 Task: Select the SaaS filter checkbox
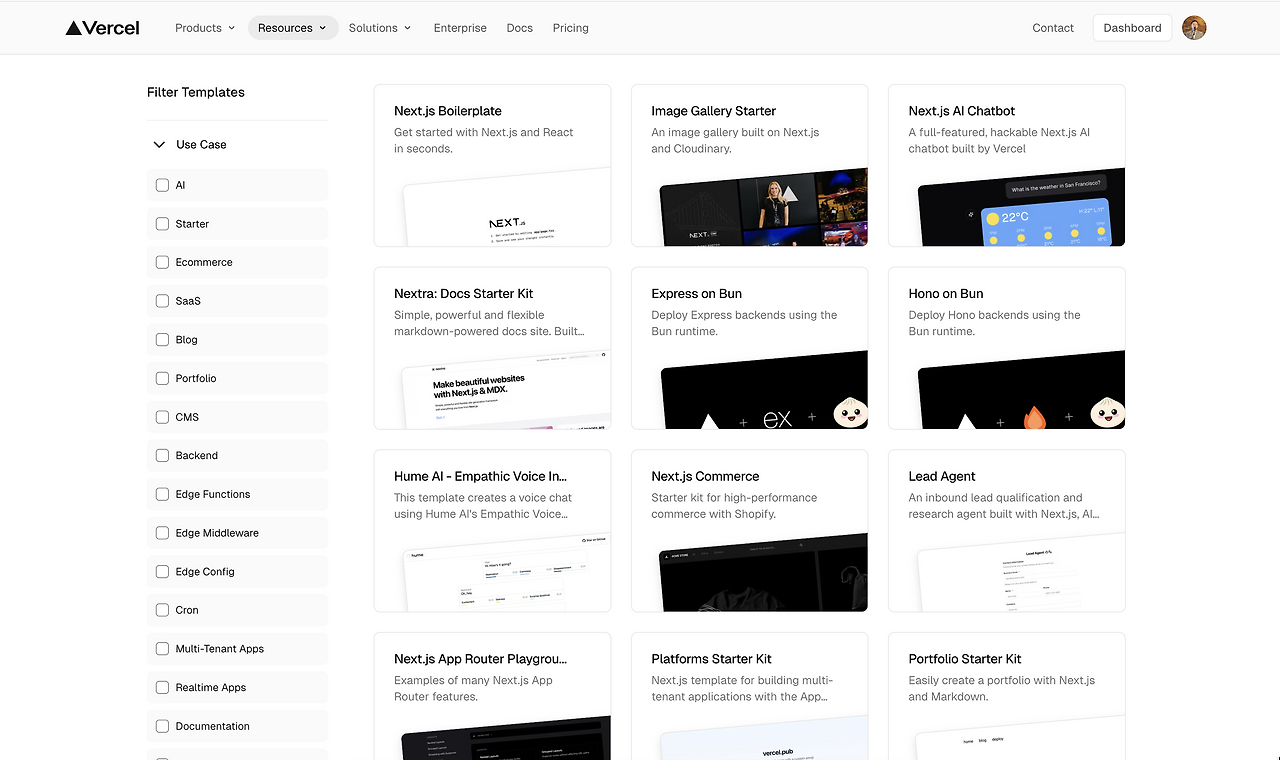click(x=162, y=301)
